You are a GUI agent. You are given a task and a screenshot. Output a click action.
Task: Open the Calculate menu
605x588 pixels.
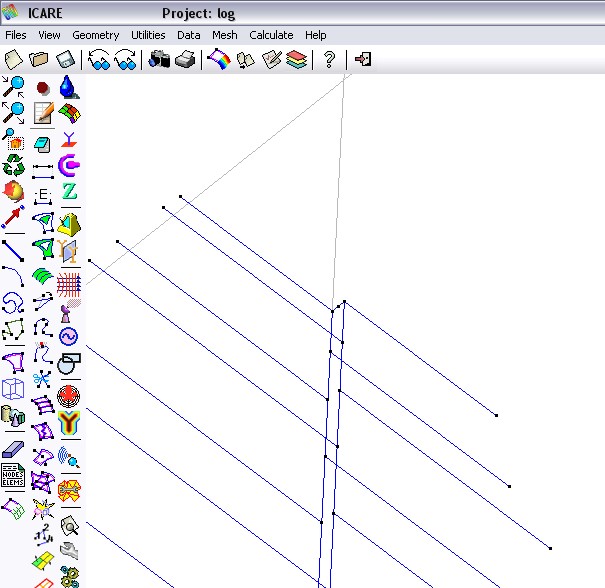(271, 35)
